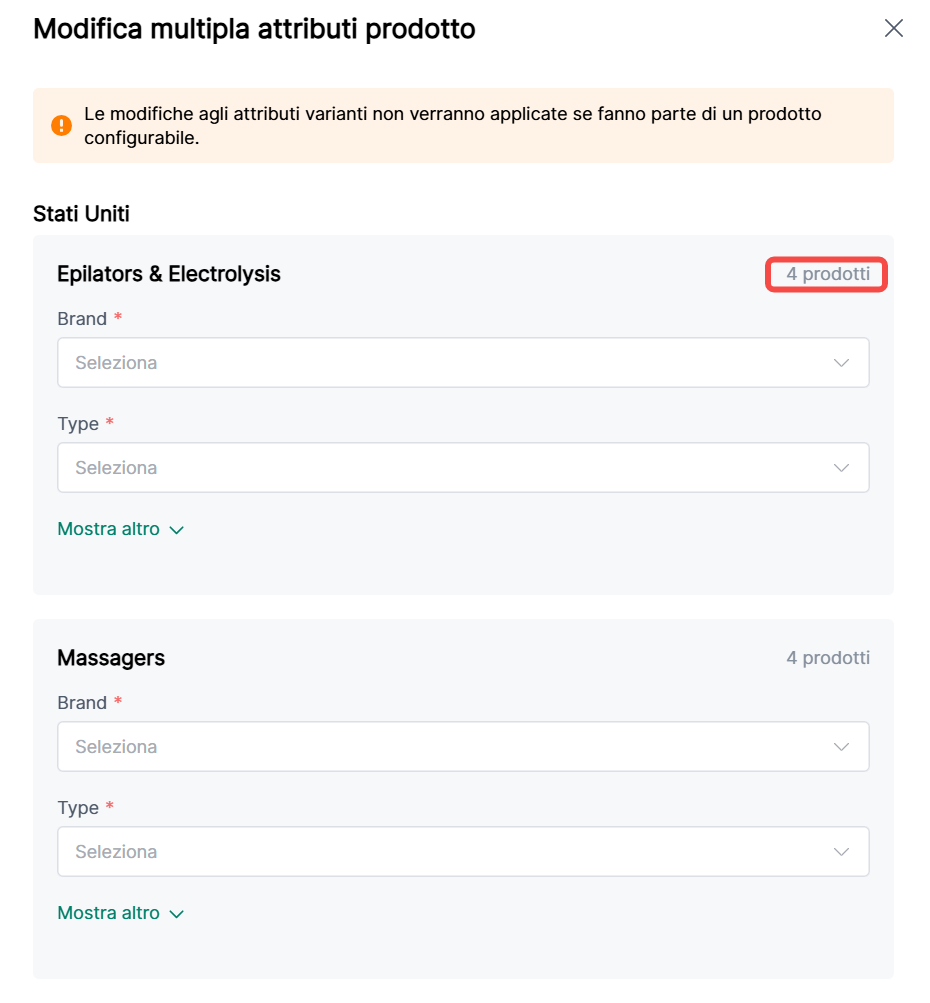Screen dimensions: 930x1003
Task: Click the Massagers category heading
Action: coord(111,658)
